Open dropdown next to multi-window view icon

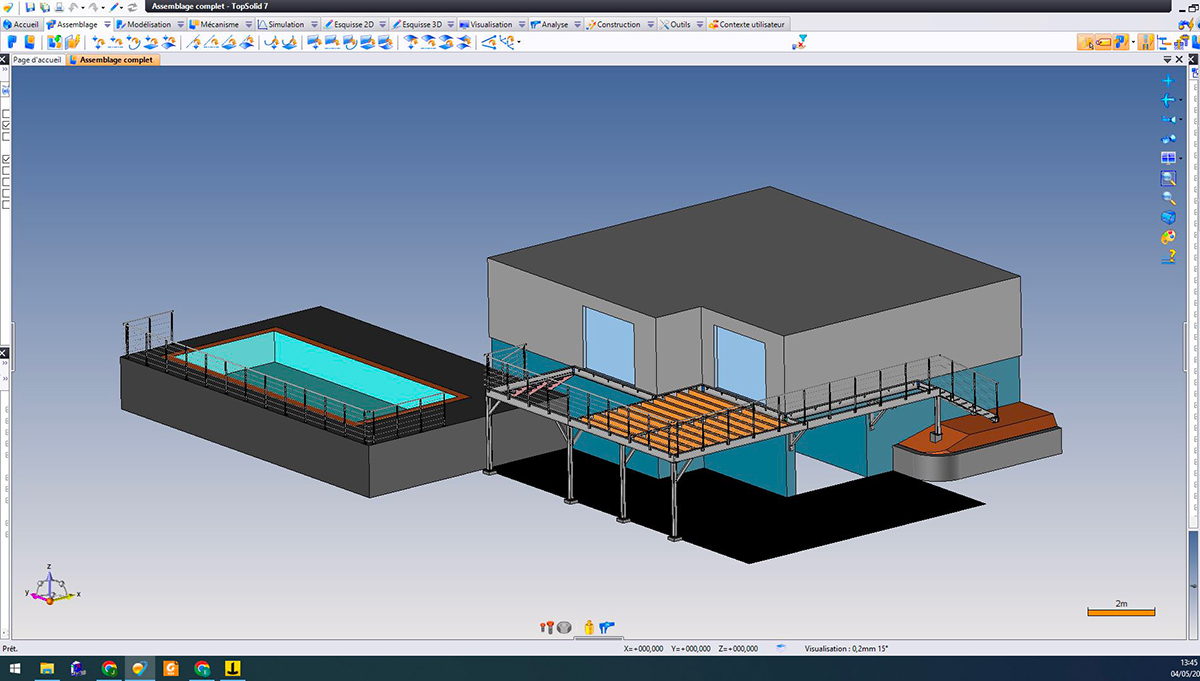[1181, 158]
